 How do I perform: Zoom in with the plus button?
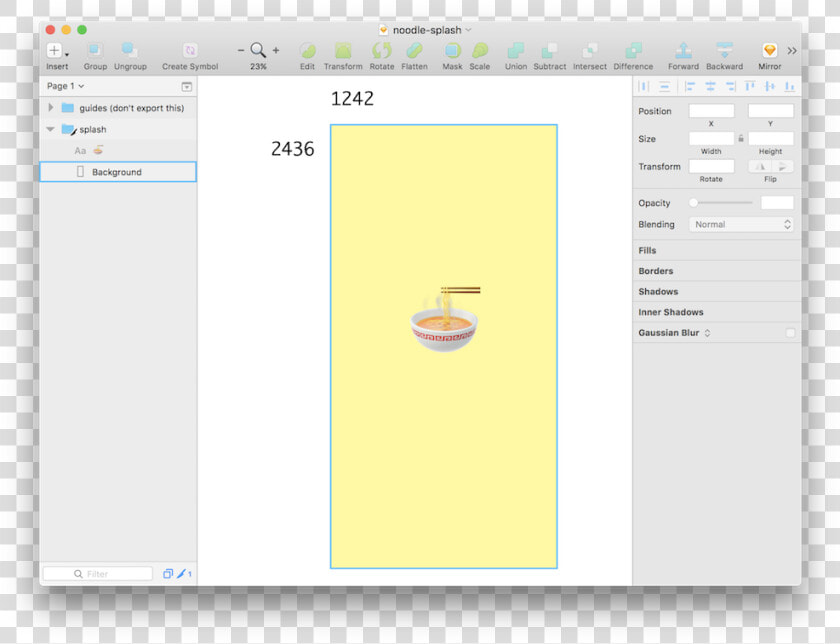pyautogui.click(x=276, y=50)
